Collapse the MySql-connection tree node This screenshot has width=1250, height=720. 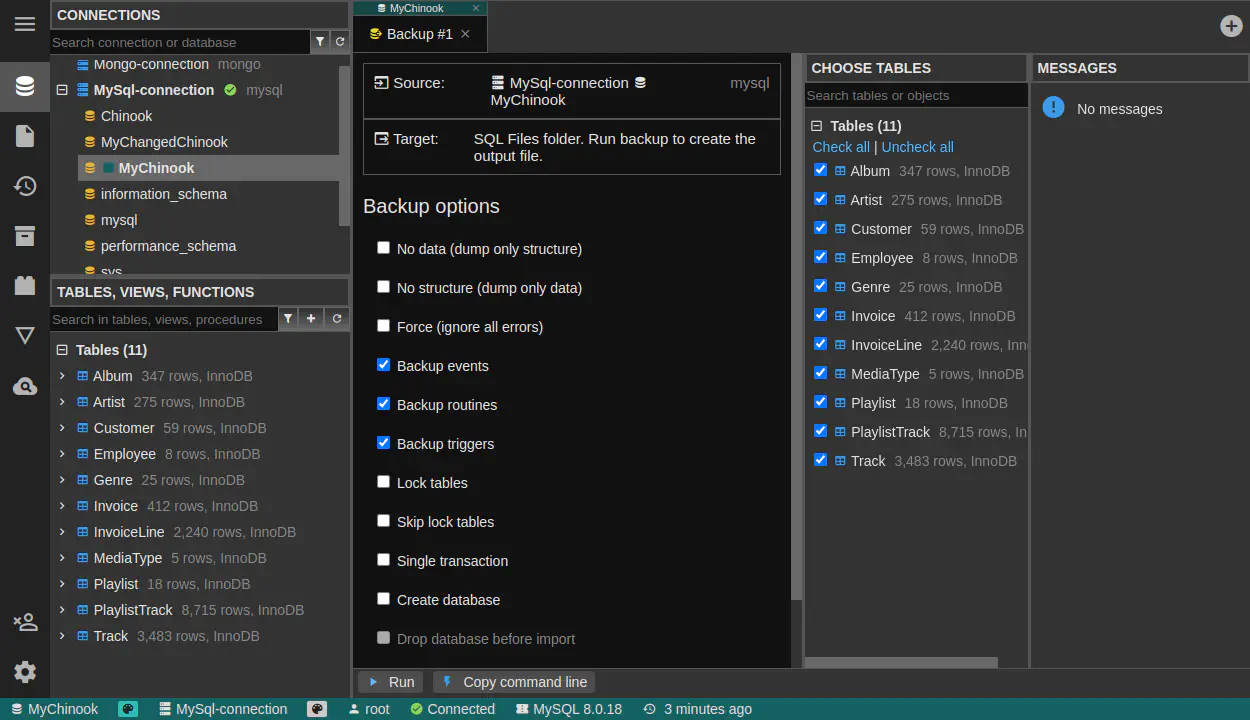click(62, 90)
